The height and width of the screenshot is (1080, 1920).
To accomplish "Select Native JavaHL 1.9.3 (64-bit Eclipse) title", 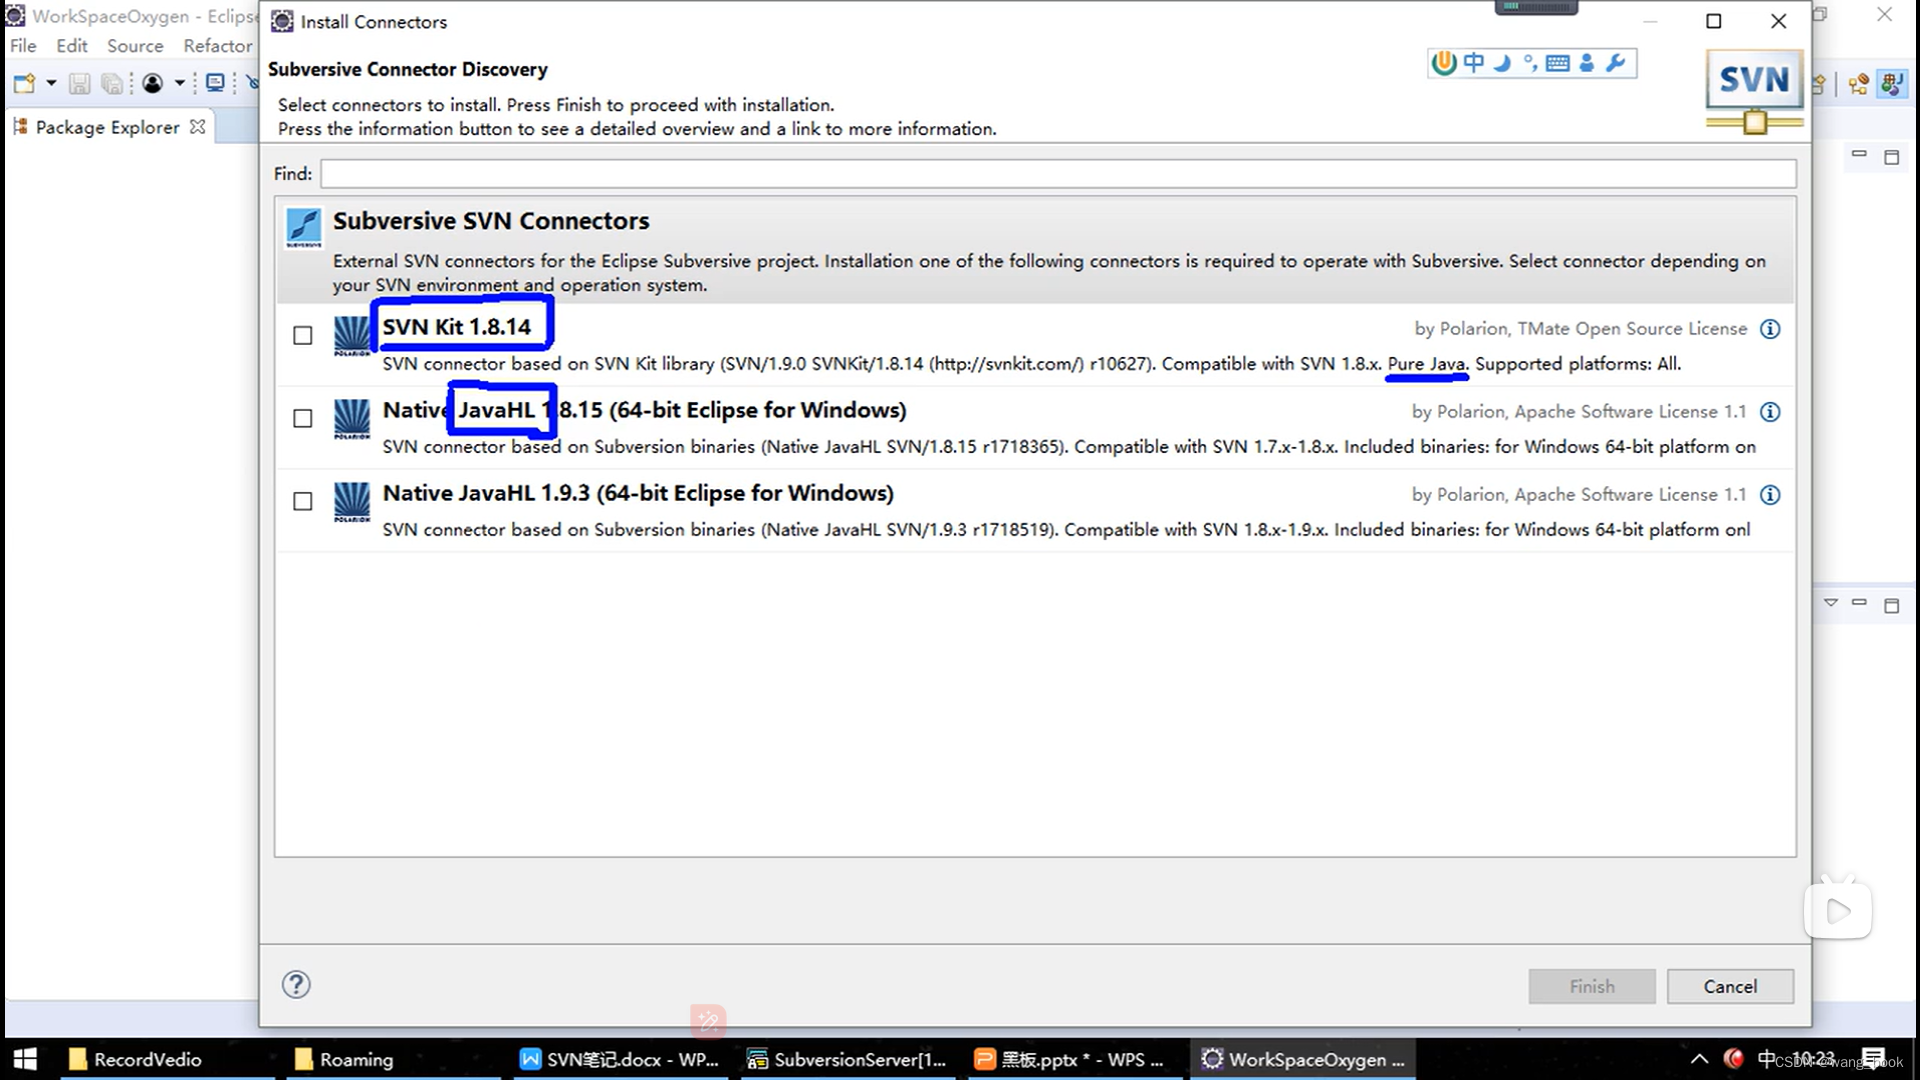I will pos(638,493).
